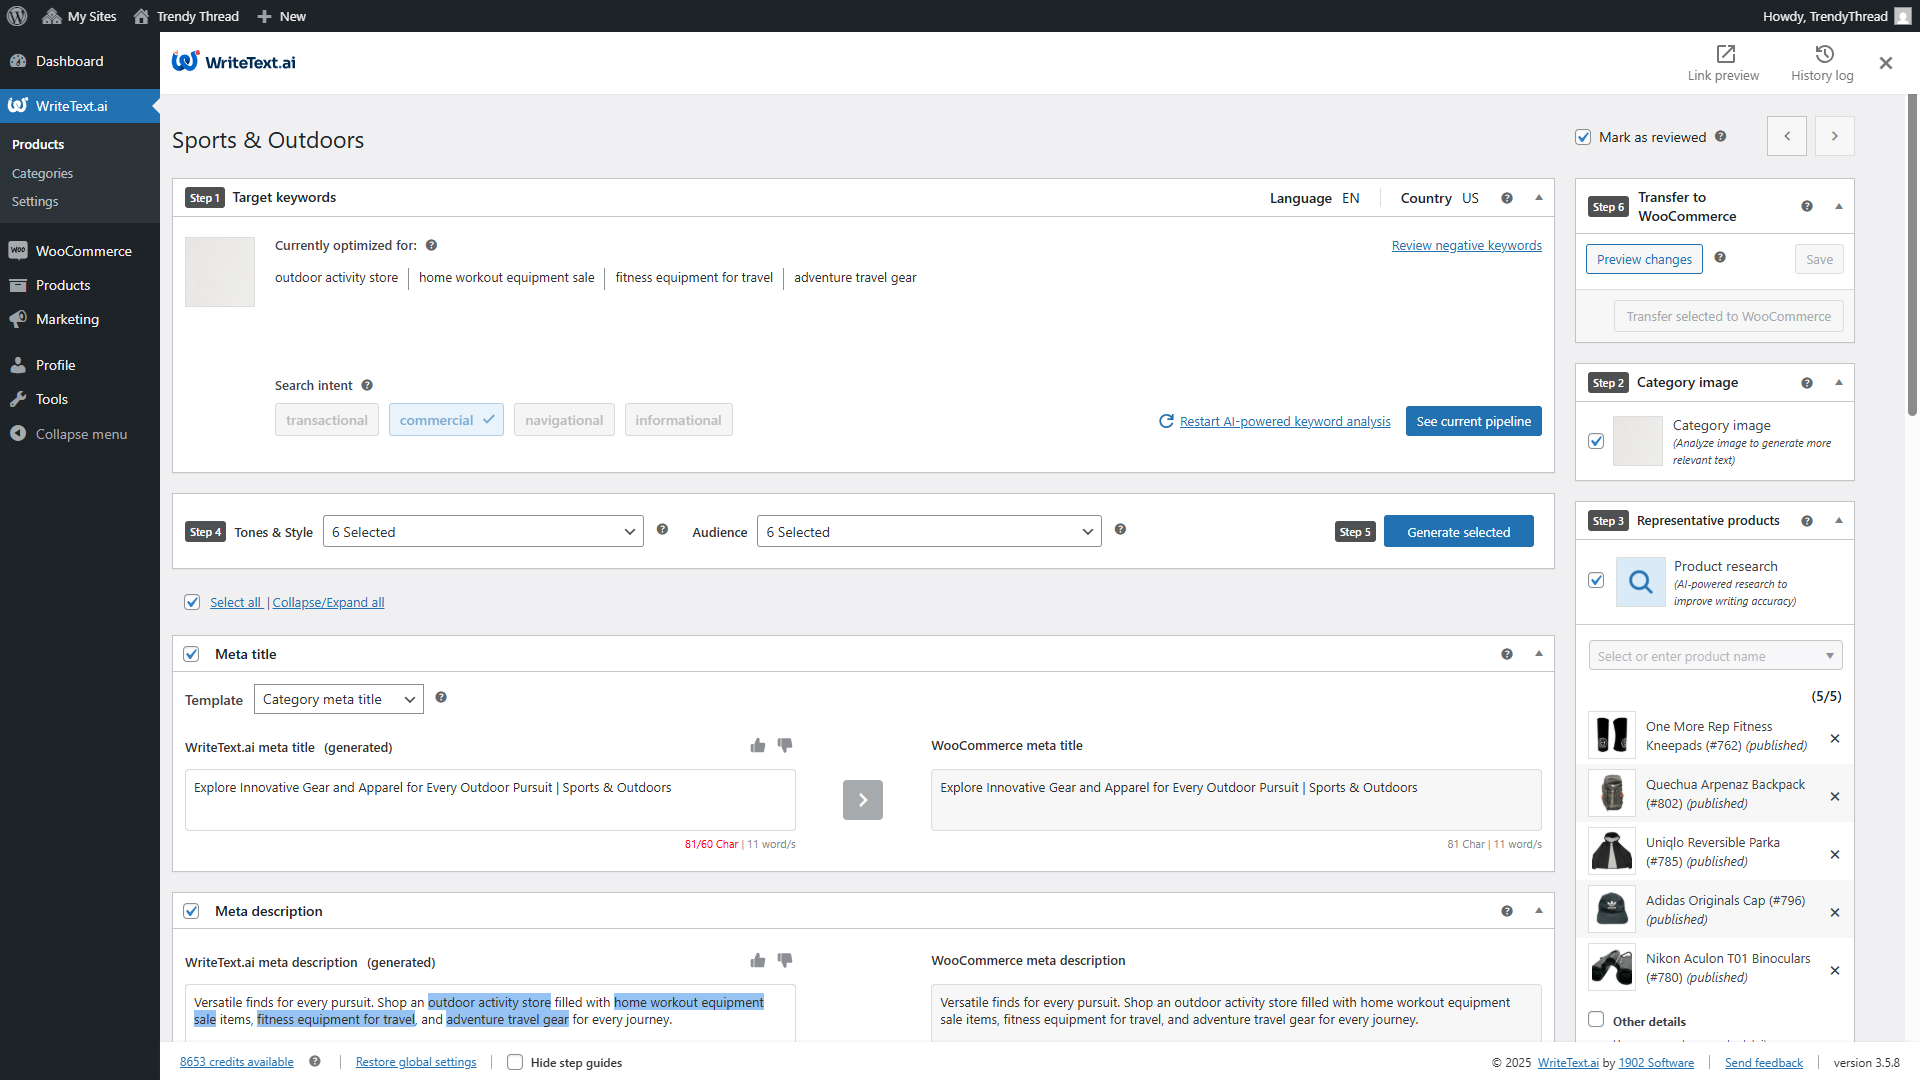Open the Tones & Style dropdown
Screen dimensions: 1920x1080
482,531
